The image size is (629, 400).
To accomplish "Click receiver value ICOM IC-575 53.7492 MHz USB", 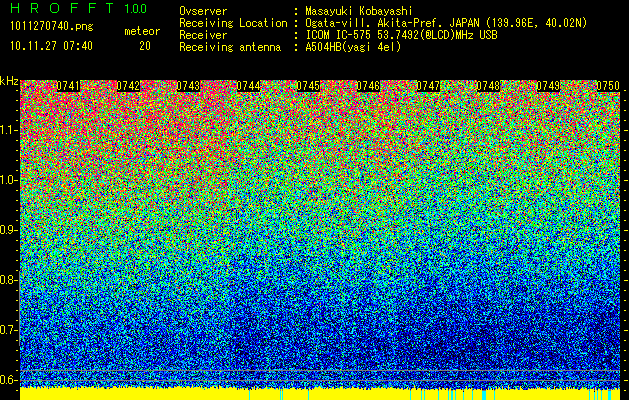I will [x=402, y=35].
